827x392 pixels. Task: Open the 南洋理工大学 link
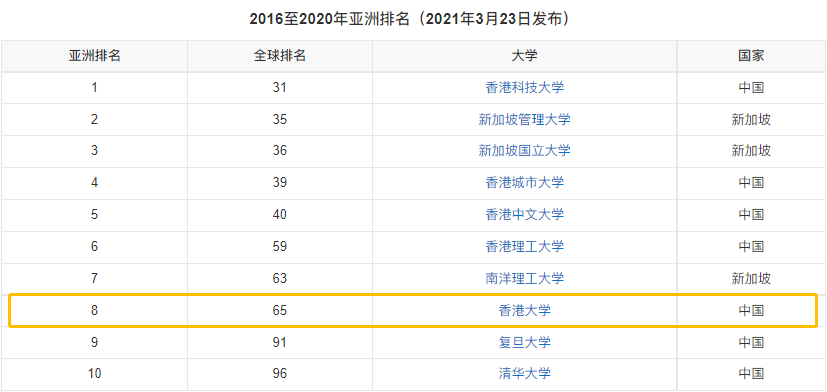tap(524, 279)
